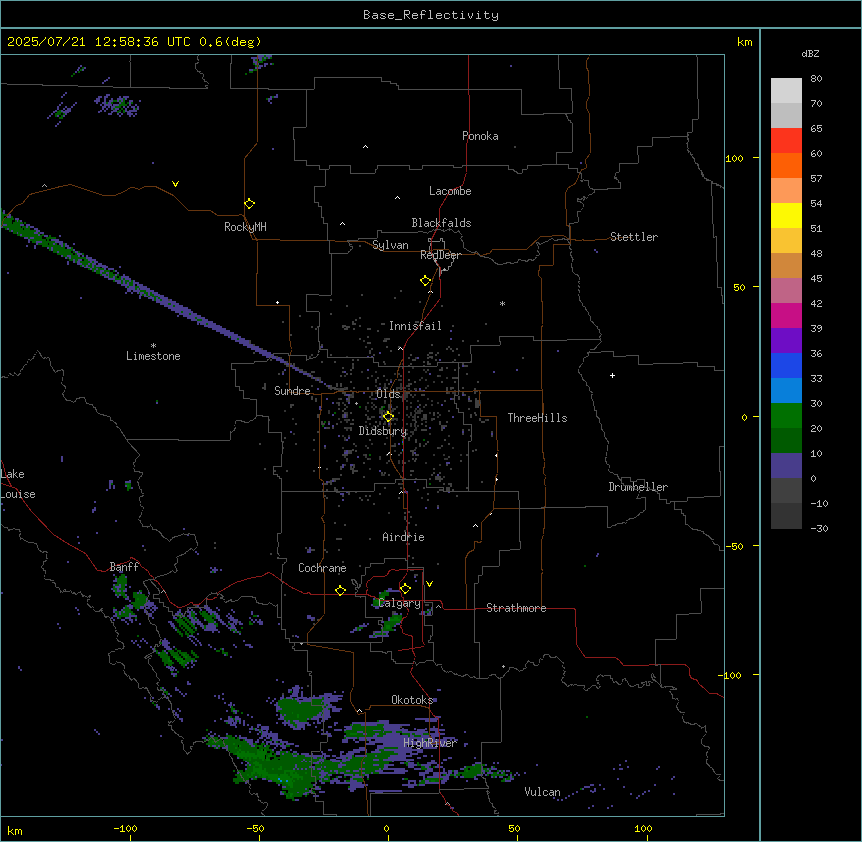Image resolution: width=862 pixels, height=842 pixels.
Task: Click the Calgary city label
Action: (400, 603)
